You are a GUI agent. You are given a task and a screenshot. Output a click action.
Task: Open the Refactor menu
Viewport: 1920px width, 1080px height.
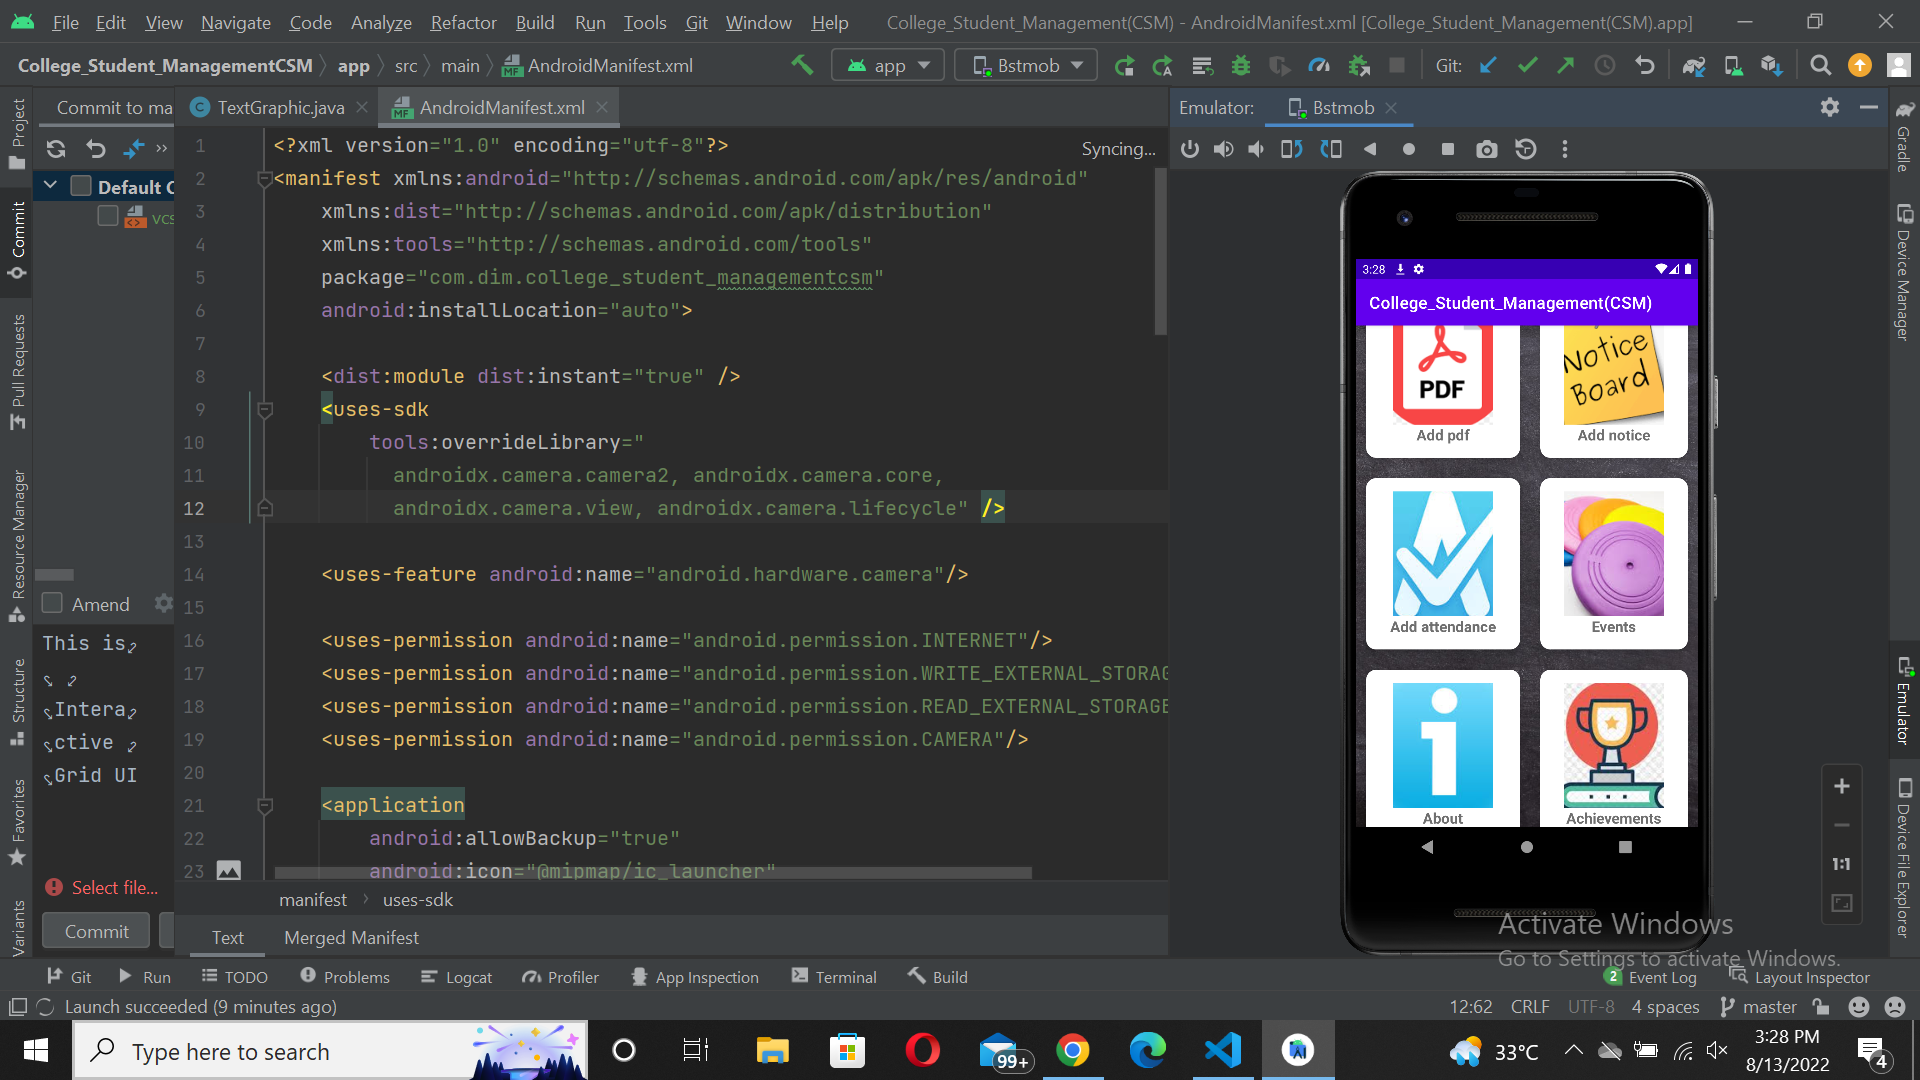tap(462, 22)
